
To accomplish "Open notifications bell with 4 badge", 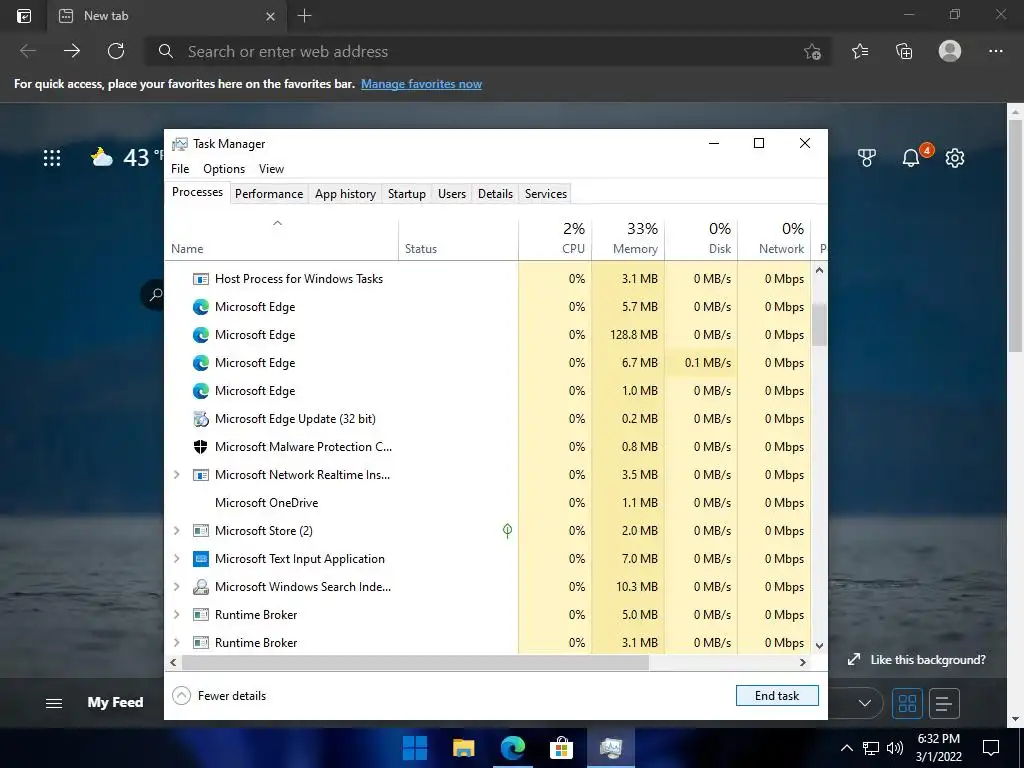I will [912, 157].
